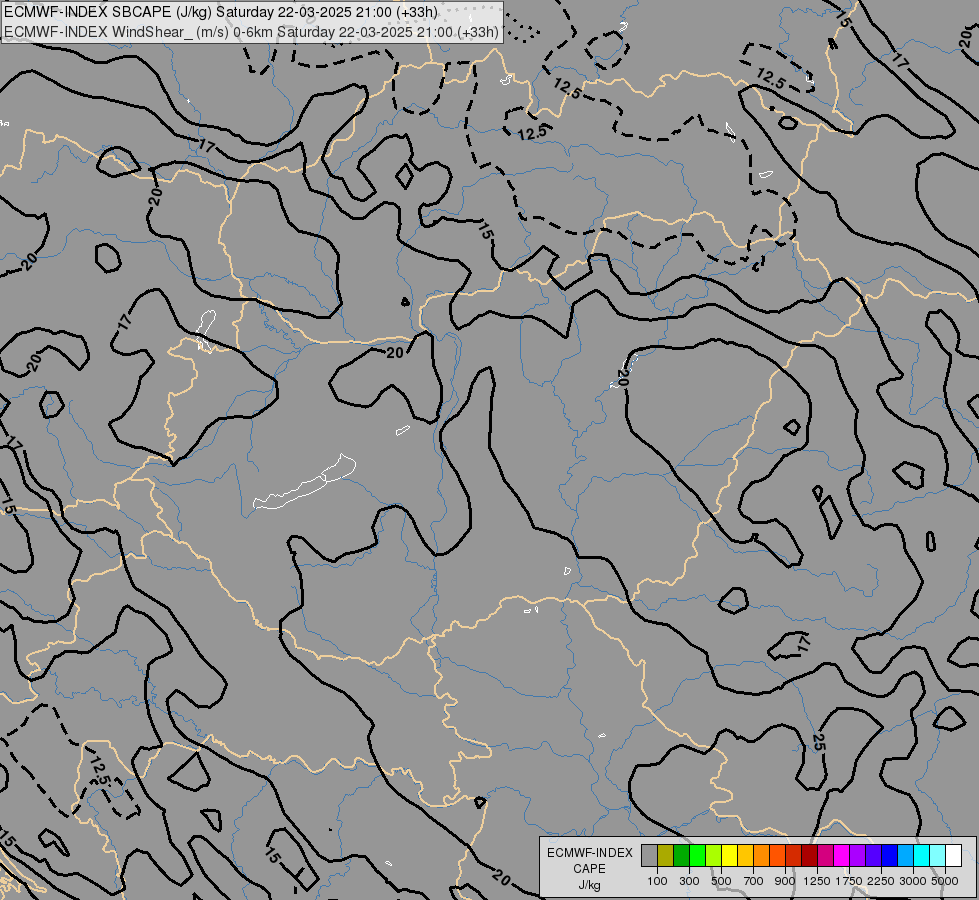Click the 500 value under the legend
The image size is (979, 900).
[x=721, y=881]
